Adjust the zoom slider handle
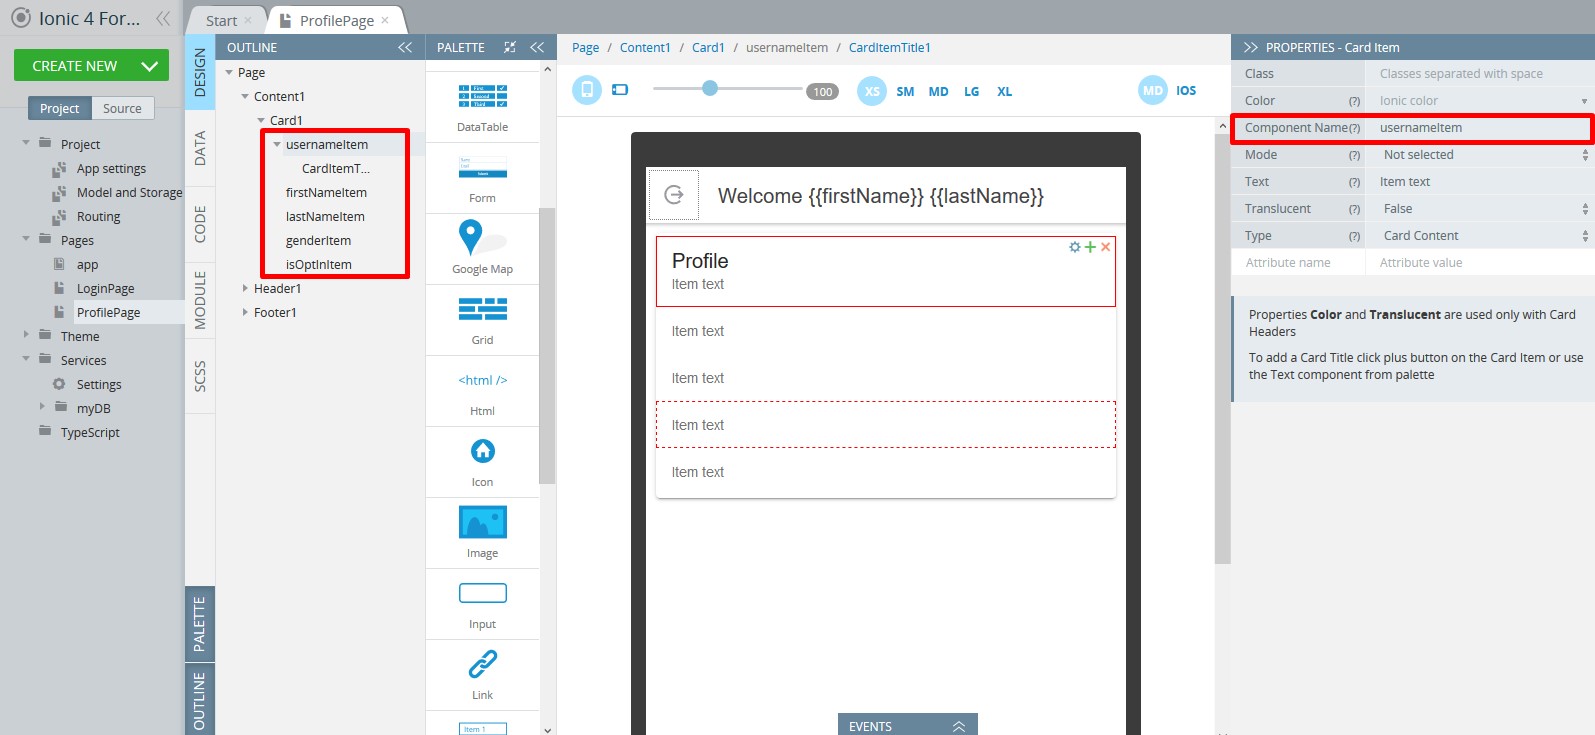1595x735 pixels. pos(710,88)
